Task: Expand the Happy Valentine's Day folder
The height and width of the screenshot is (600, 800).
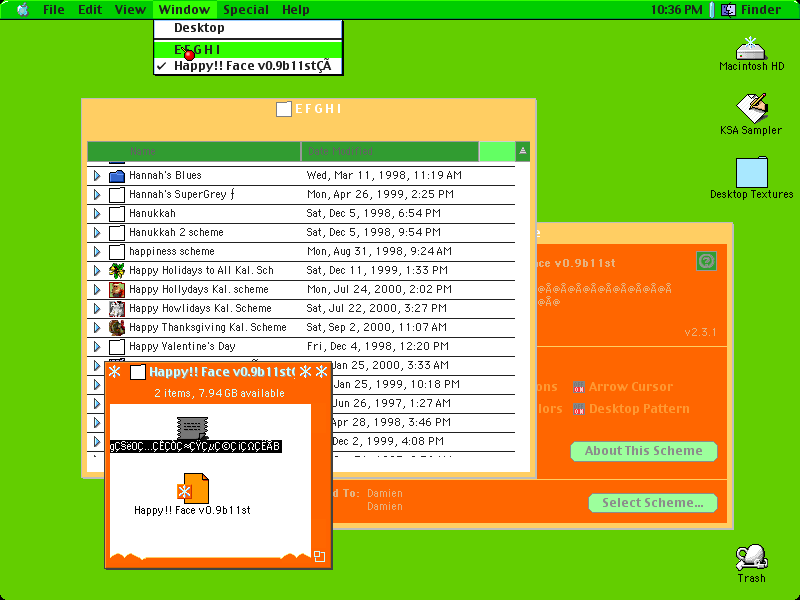Action: (x=97, y=347)
